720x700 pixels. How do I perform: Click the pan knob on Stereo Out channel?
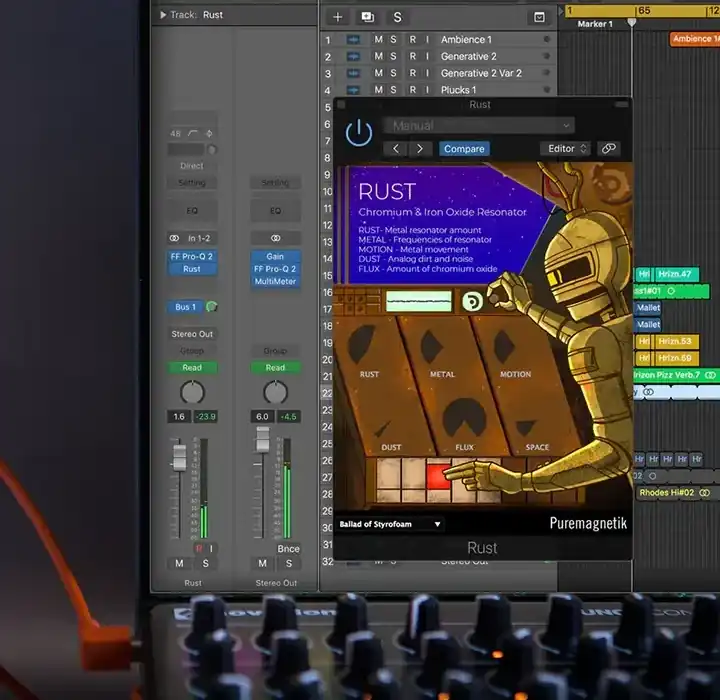[x=275, y=392]
